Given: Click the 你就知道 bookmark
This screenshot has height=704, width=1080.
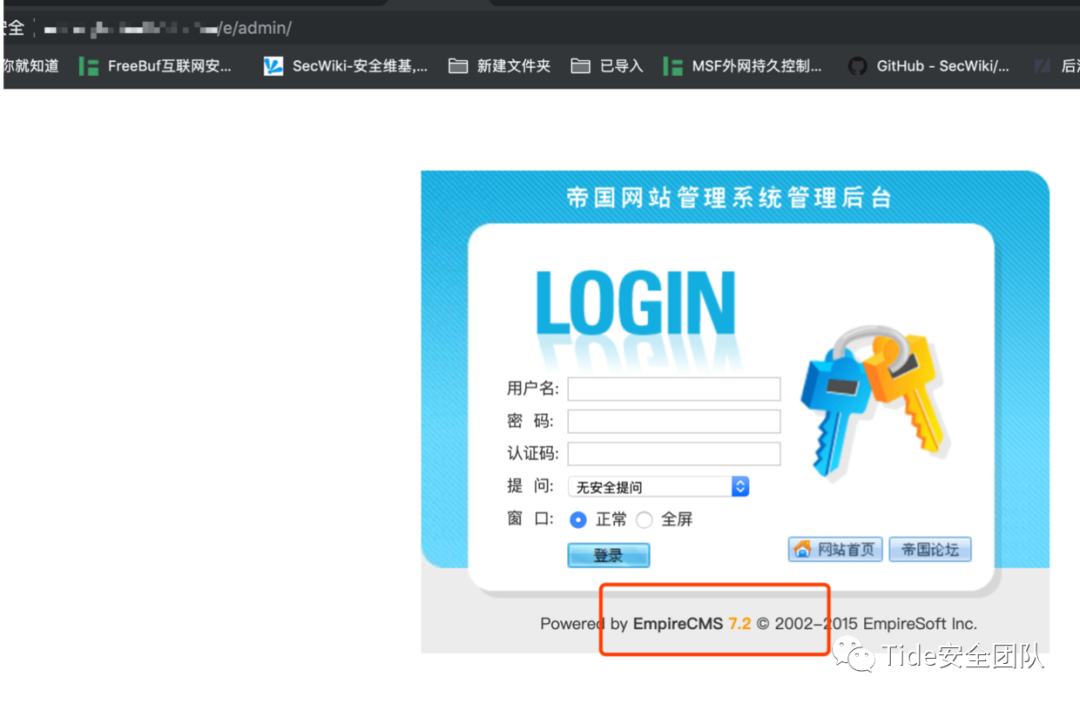Looking at the screenshot, I should coord(31,66).
